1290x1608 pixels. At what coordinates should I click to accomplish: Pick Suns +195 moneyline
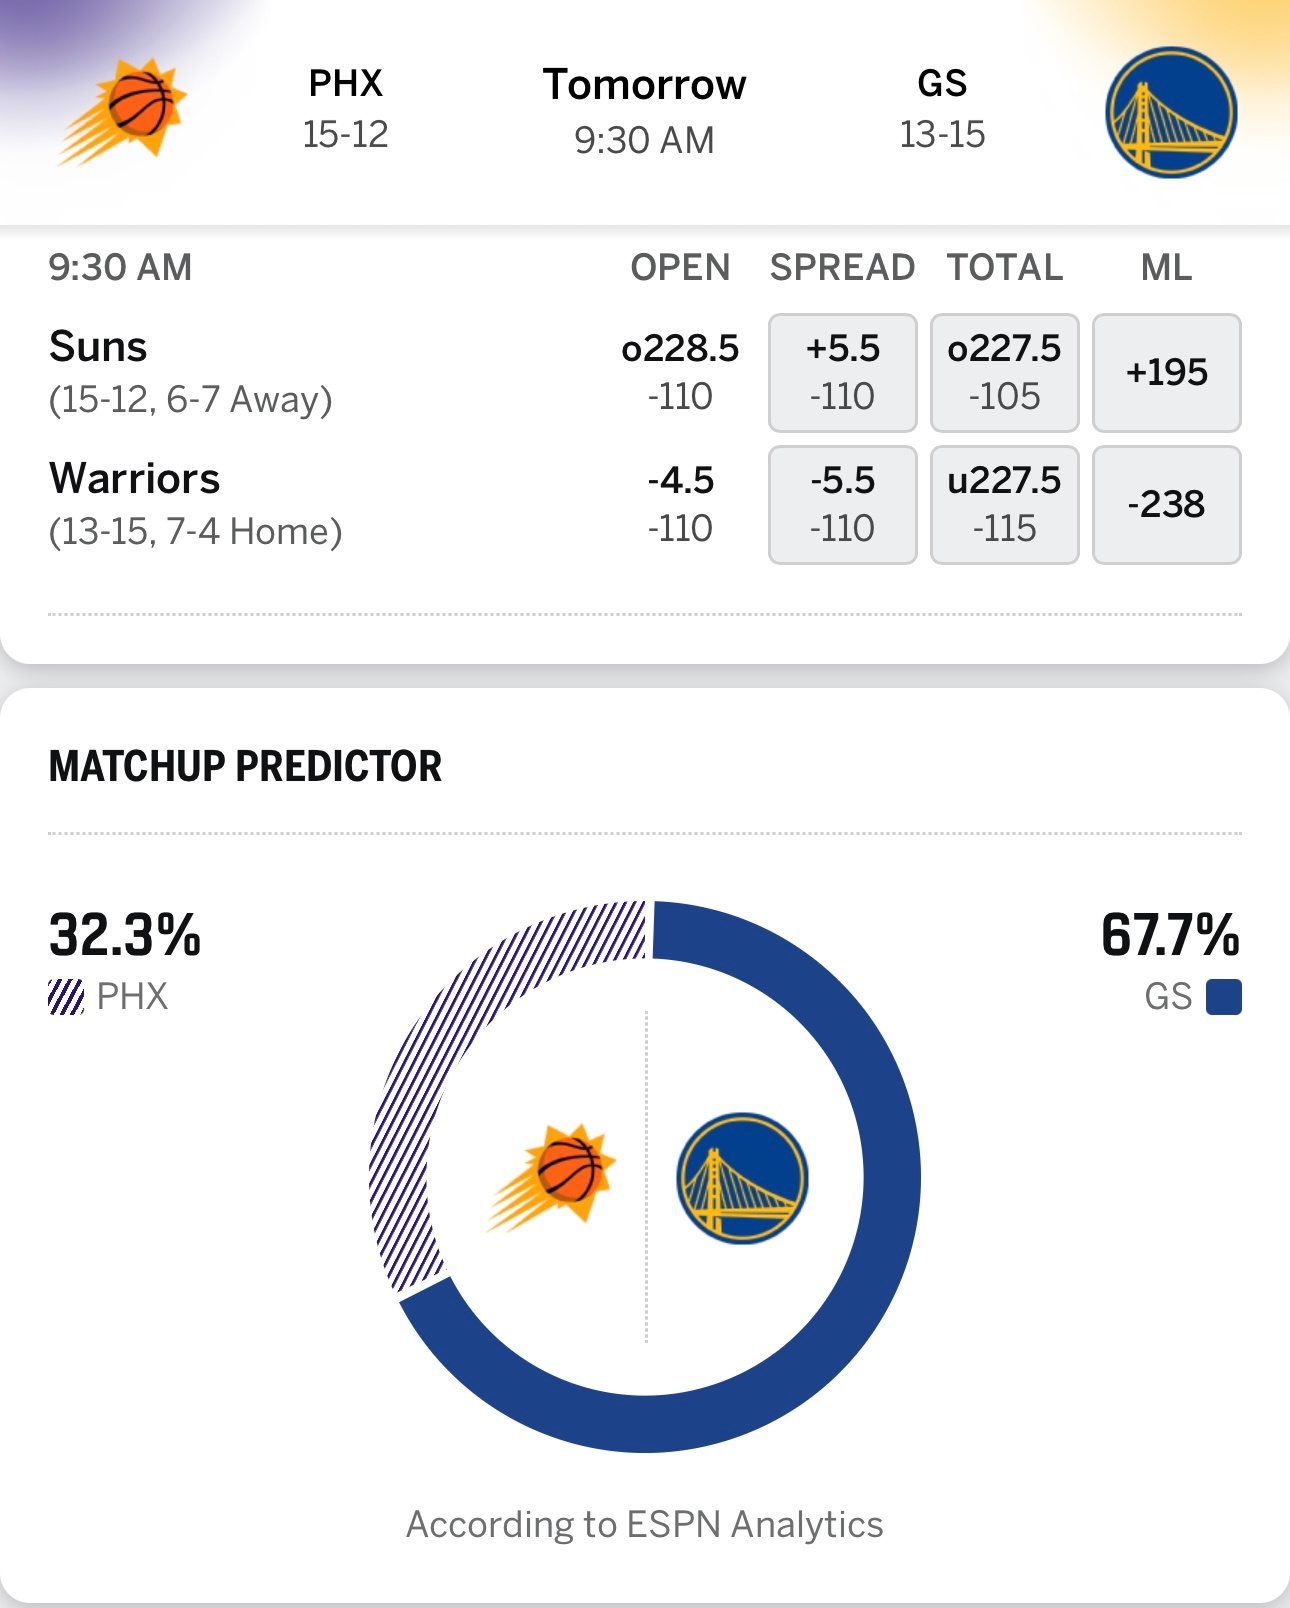pos(1166,372)
